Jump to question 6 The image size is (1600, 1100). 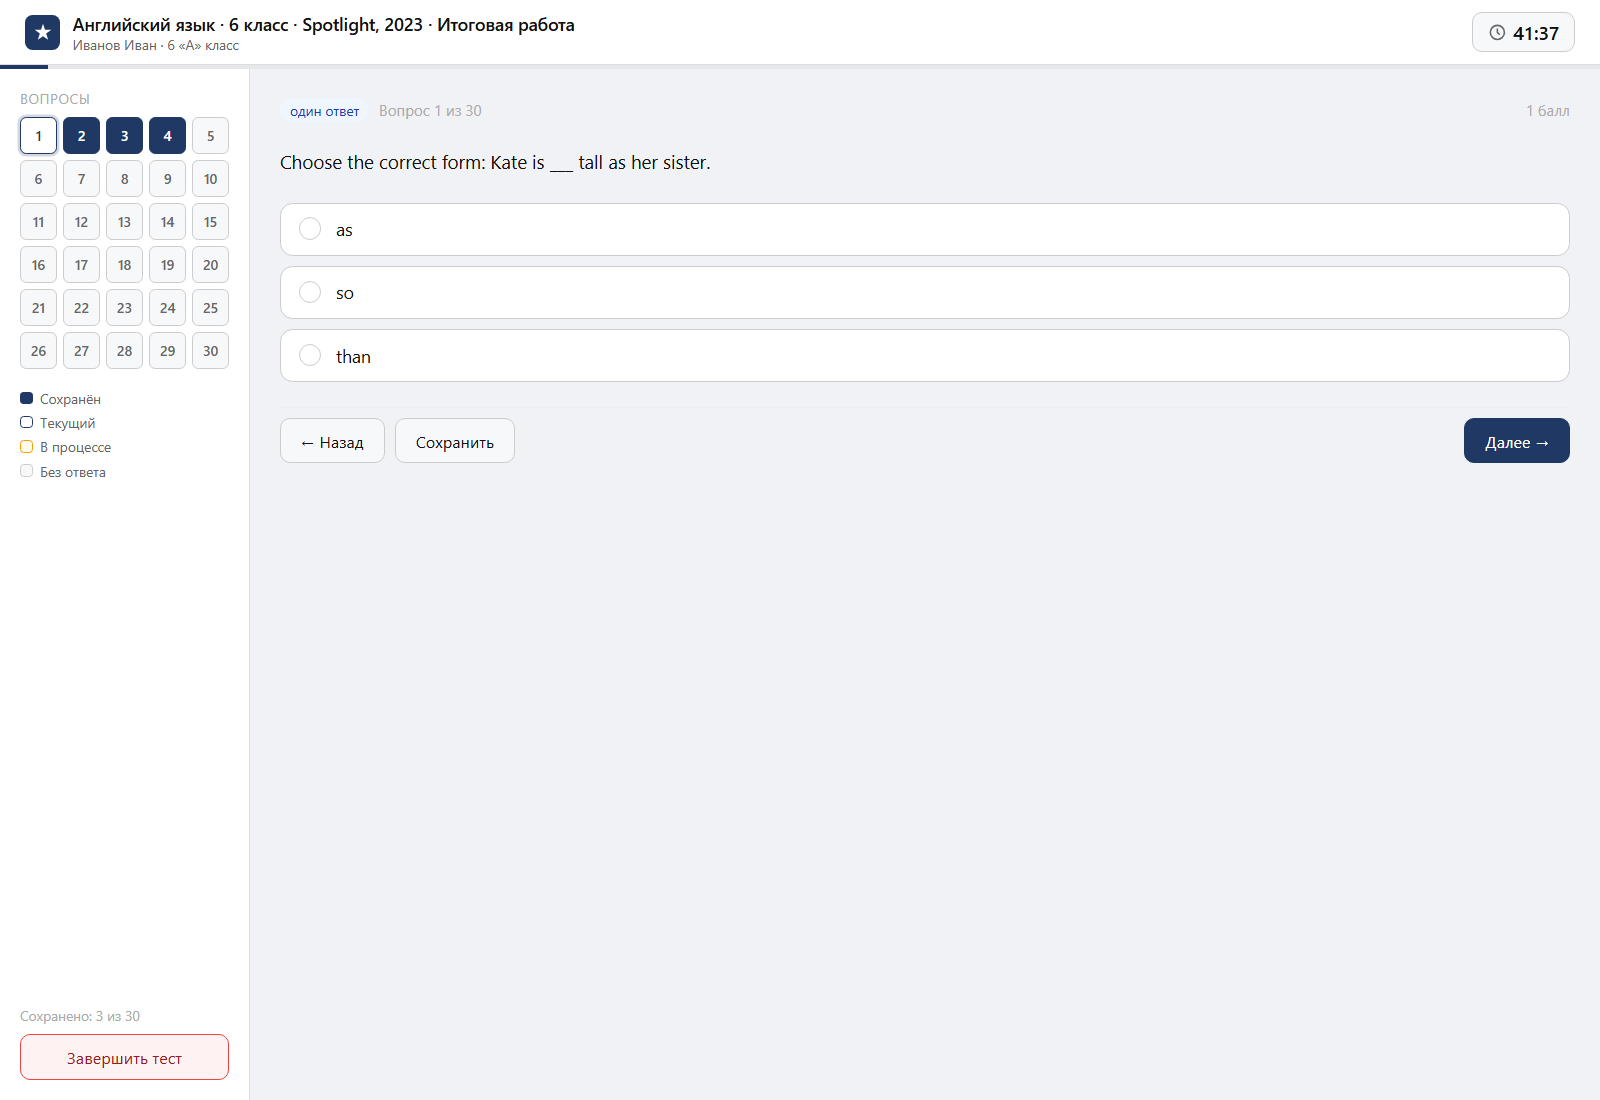[x=38, y=179]
